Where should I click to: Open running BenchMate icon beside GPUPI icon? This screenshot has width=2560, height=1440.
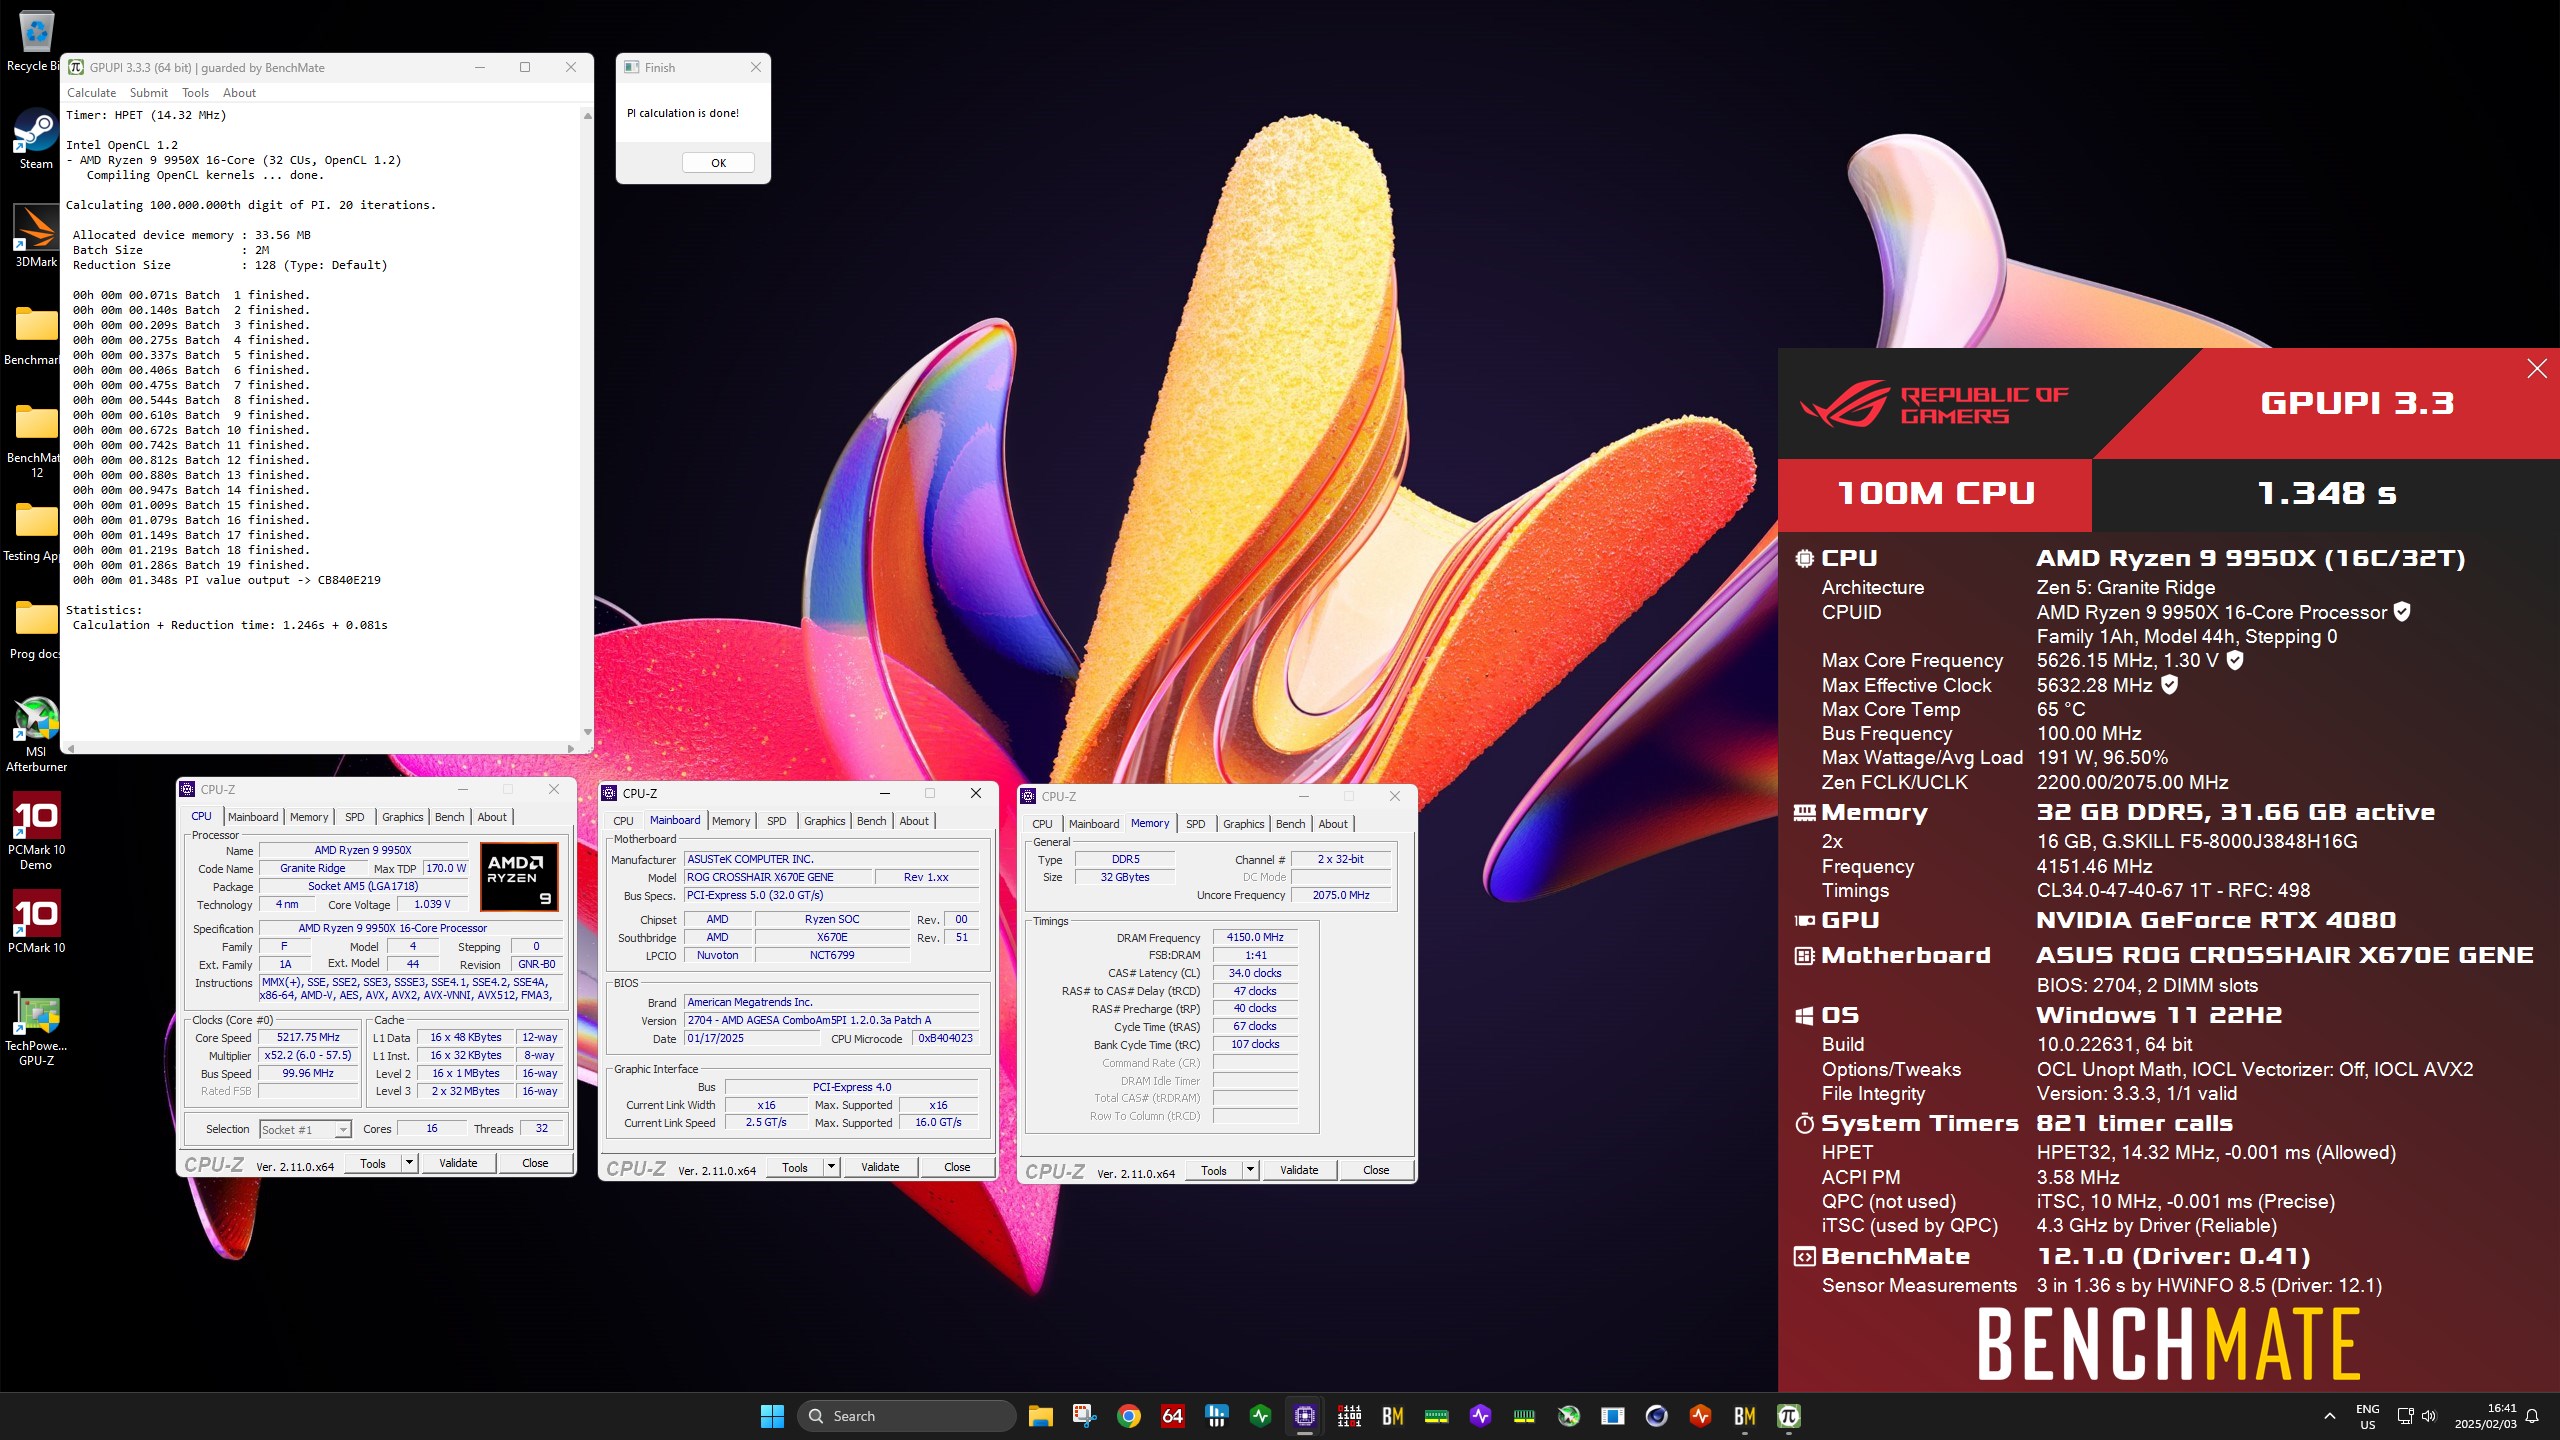coord(1744,1416)
